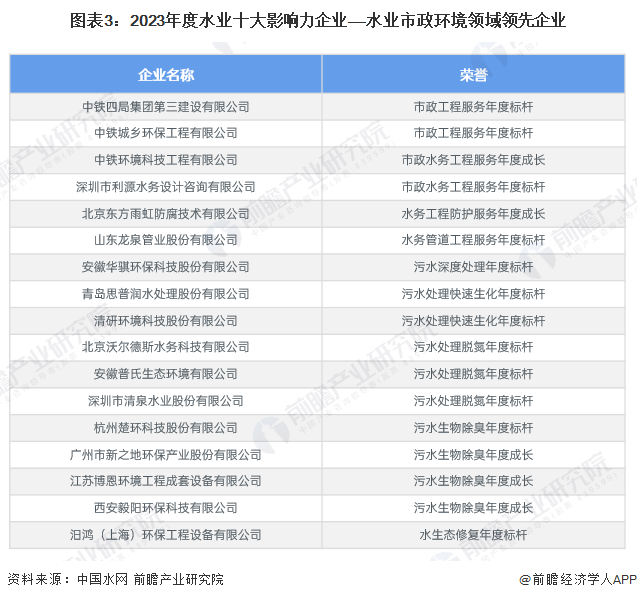Click the honor 水务工程防护服务年度成长
This screenshot has width=637, height=600.
(473, 214)
